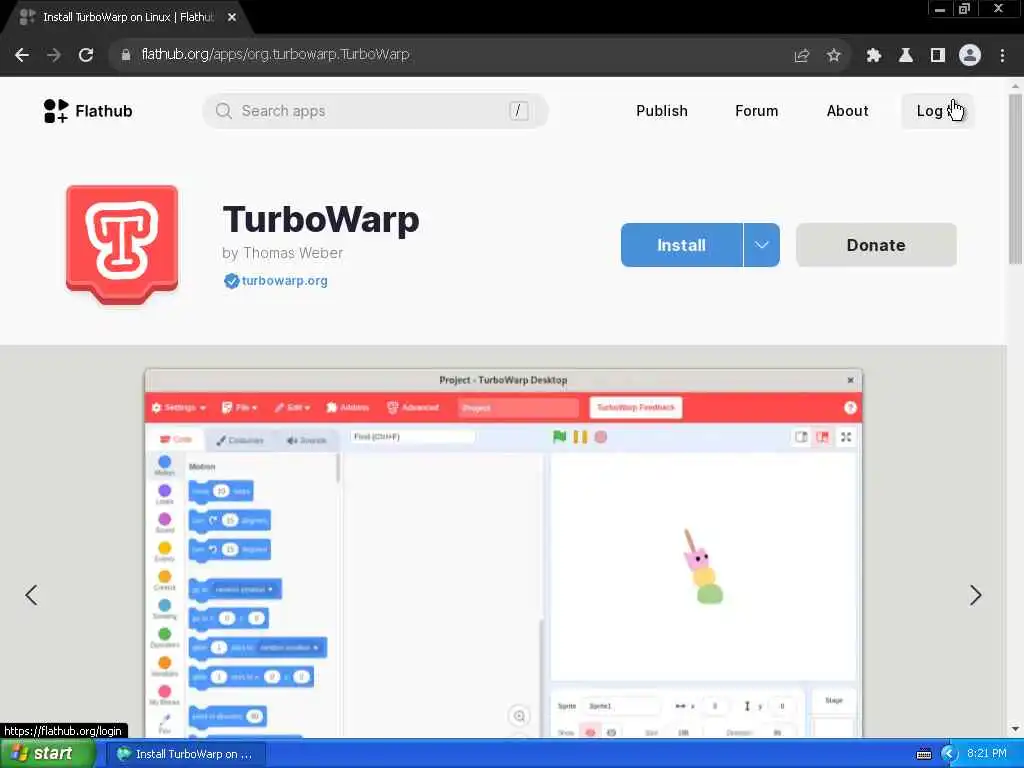Expand hidden tray icons arrow
The width and height of the screenshot is (1024, 768).
(948, 754)
